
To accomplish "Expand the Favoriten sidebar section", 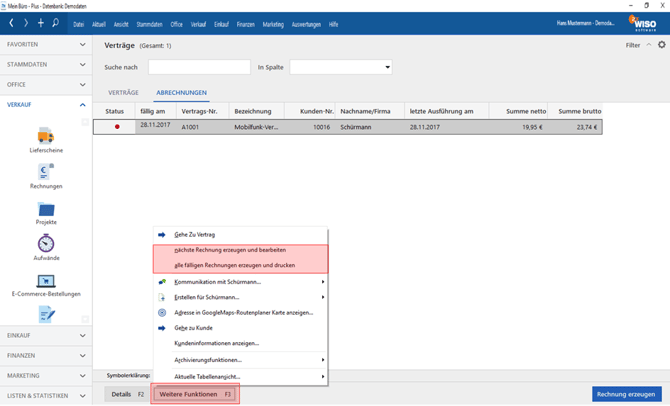I will (x=45, y=45).
